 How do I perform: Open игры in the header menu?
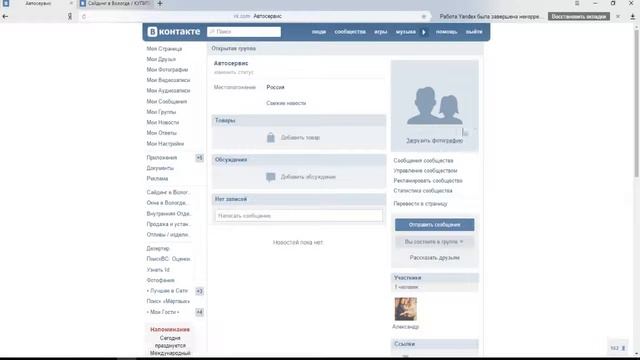click(380, 32)
